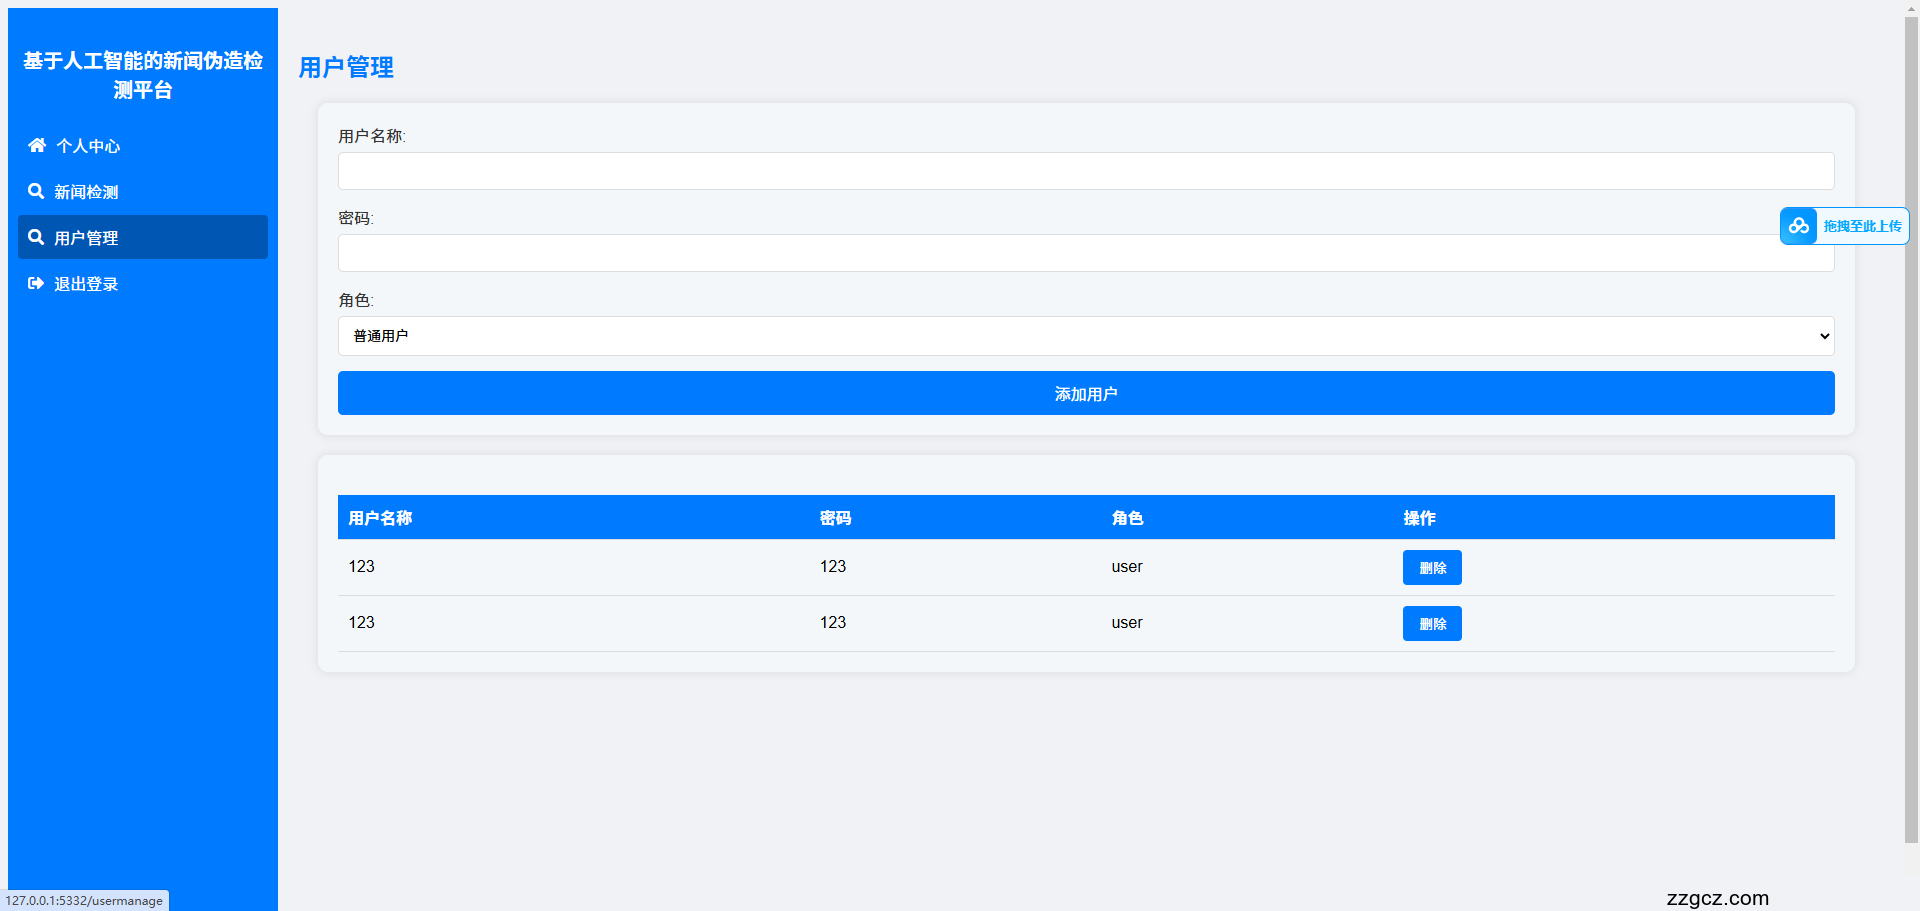1920x911 pixels.
Task: Click the magnifier icon next to 新闻检测
Action: (36, 191)
